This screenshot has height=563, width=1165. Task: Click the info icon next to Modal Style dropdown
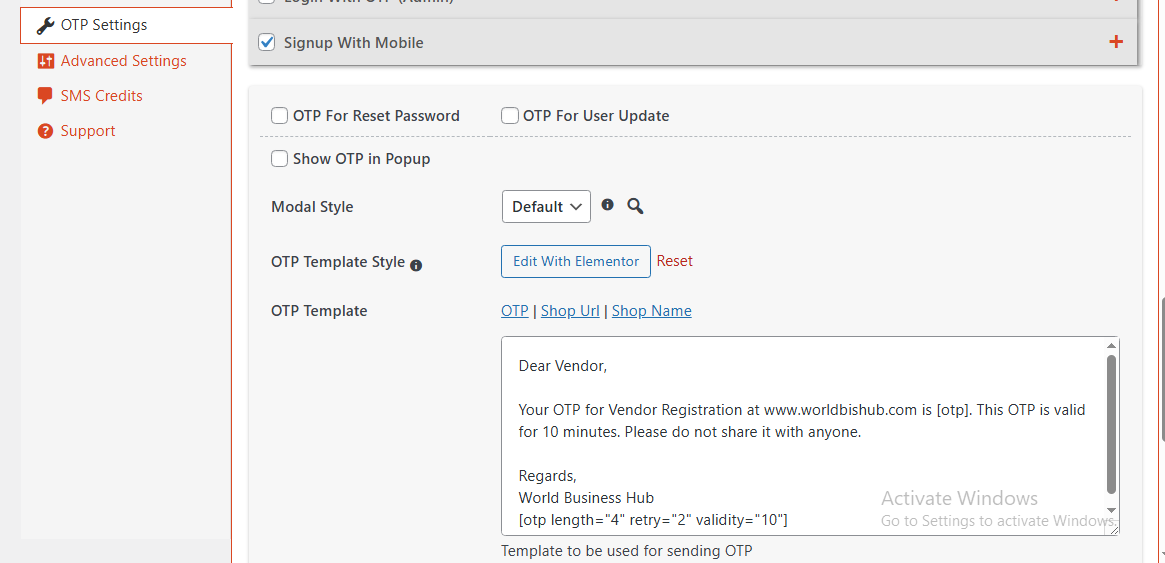pyautogui.click(x=608, y=205)
